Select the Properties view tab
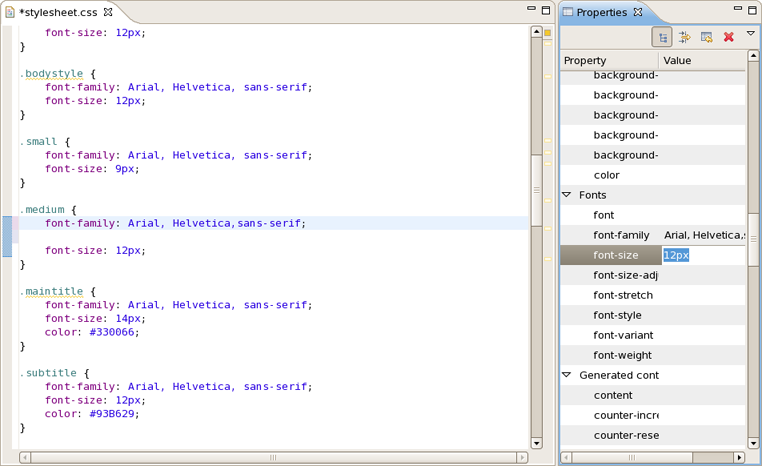This screenshot has width=762, height=466. click(602, 12)
